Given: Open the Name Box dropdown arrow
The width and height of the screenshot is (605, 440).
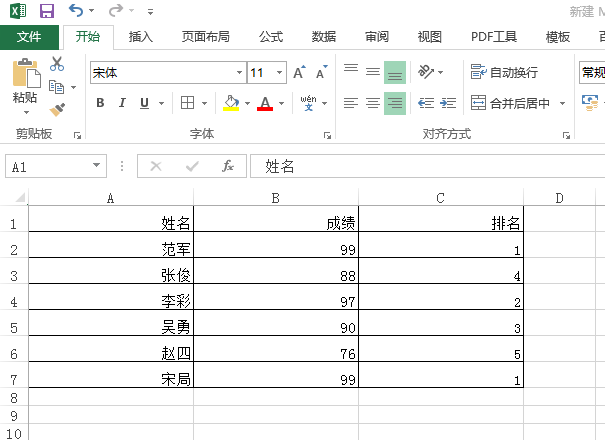Looking at the screenshot, I should [96, 166].
